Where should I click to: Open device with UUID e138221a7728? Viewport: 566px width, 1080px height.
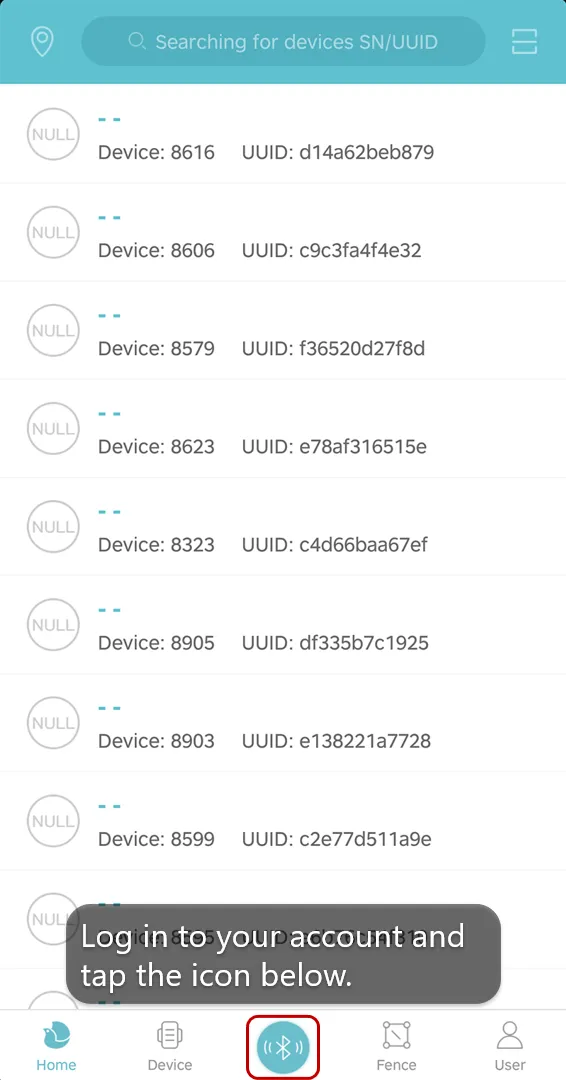click(283, 723)
